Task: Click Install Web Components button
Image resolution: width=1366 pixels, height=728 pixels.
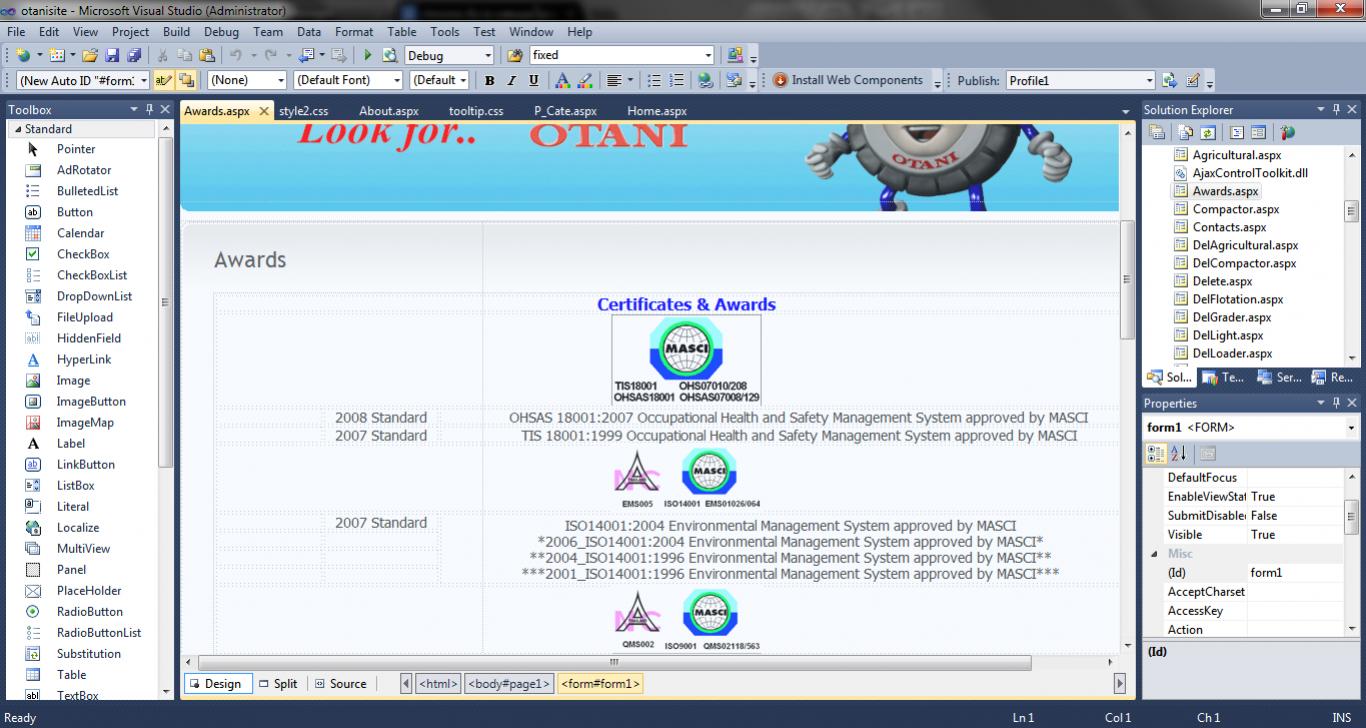Action: click(848, 80)
